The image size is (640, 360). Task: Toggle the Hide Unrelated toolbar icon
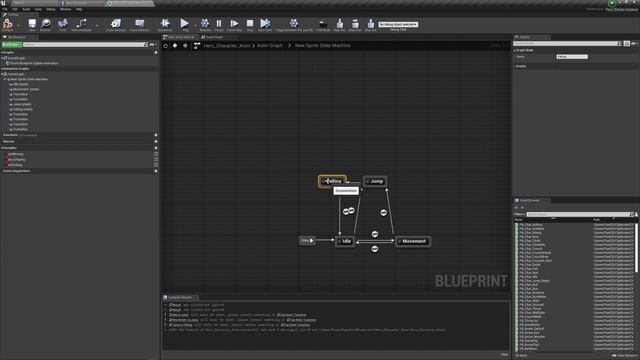pos(81,24)
